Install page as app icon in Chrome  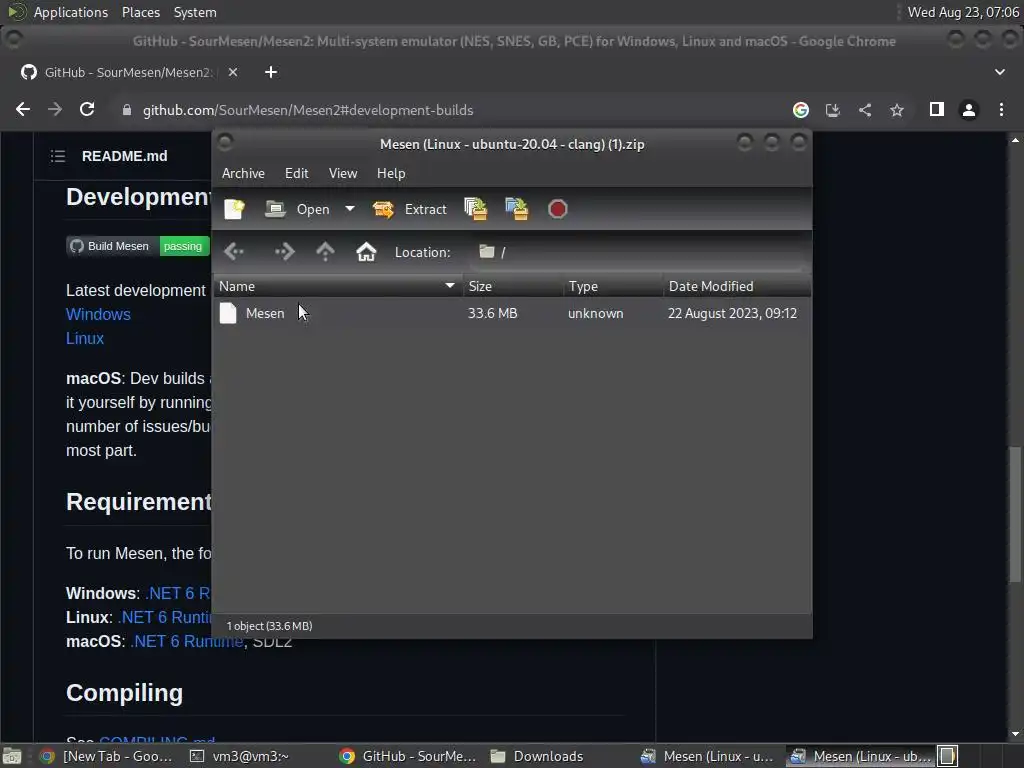(833, 110)
